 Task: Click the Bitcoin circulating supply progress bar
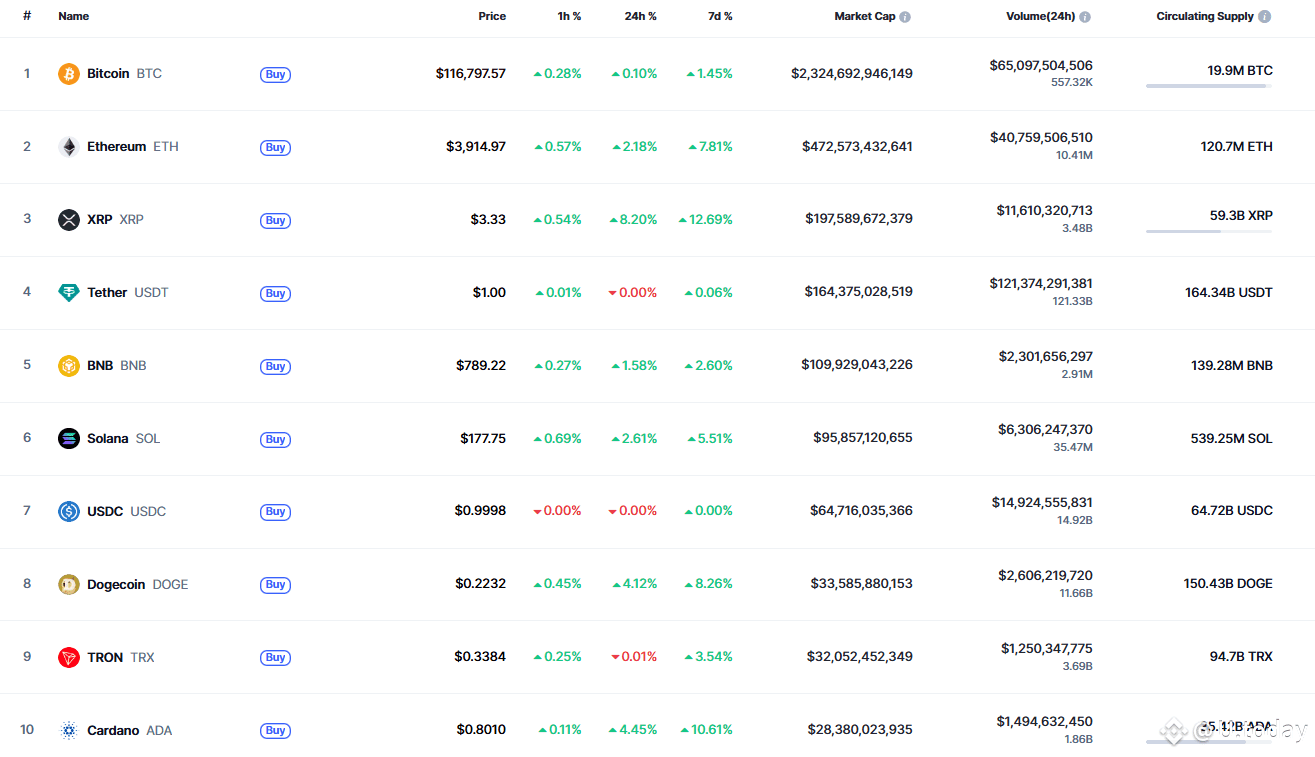(x=1209, y=86)
